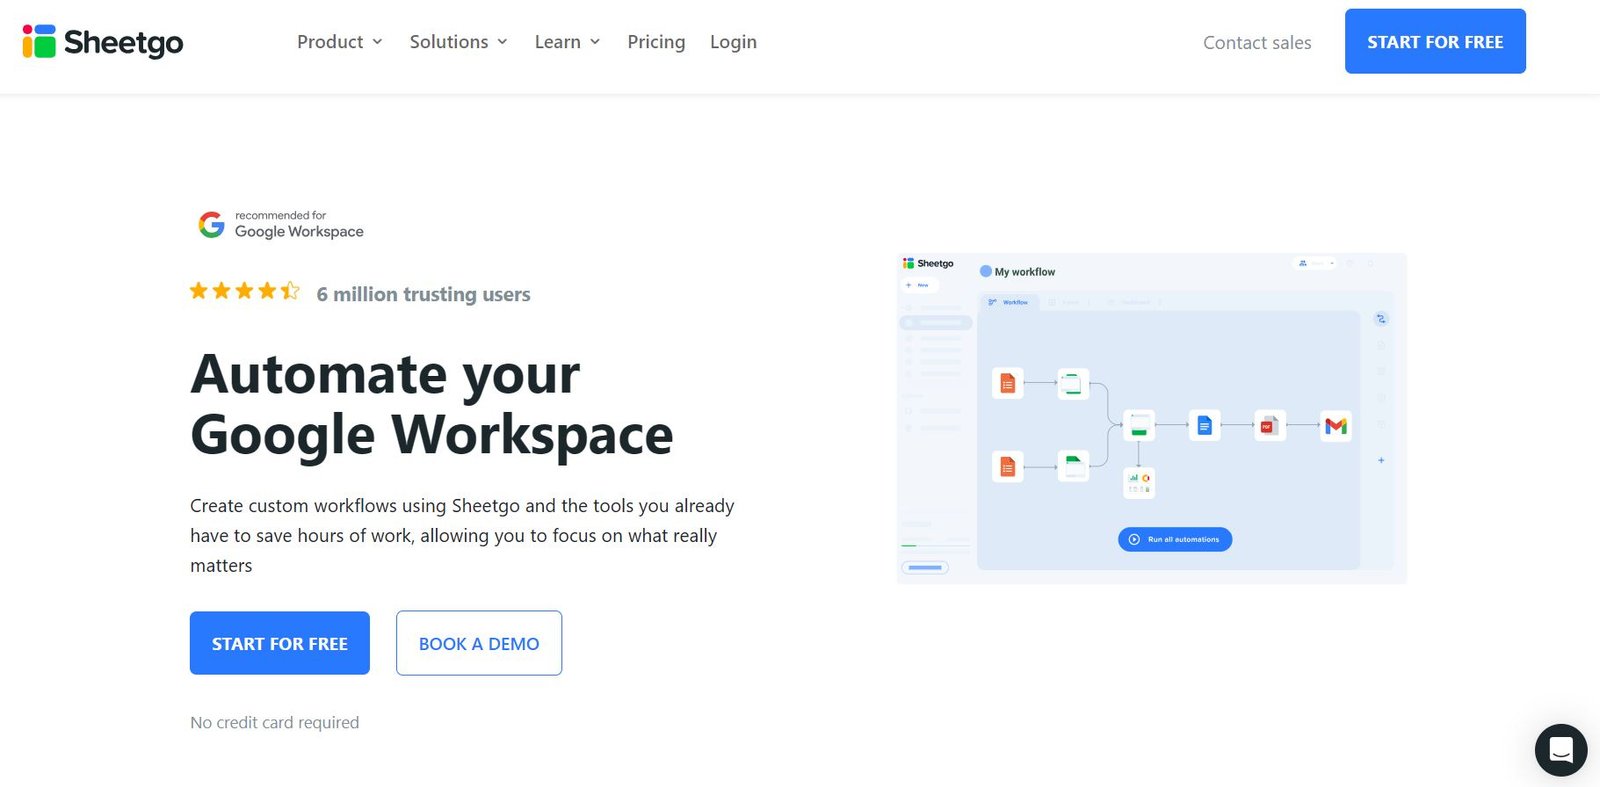Click the five-star rating icons
This screenshot has height=787, width=1600.
point(245,291)
